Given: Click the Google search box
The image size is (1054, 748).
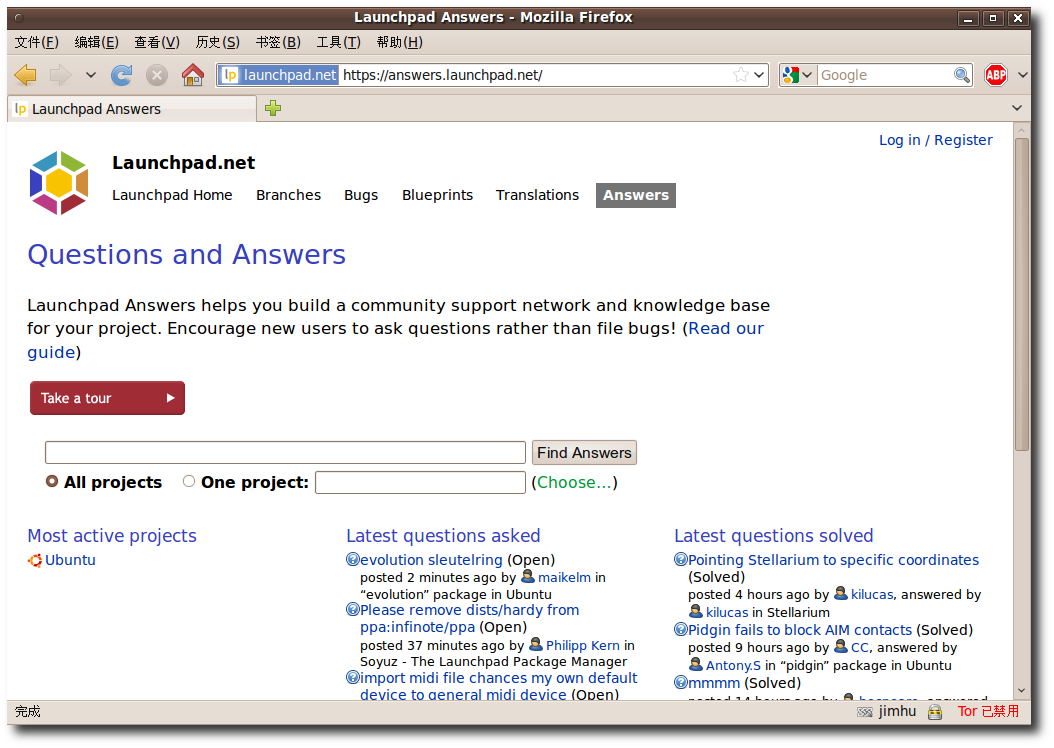Looking at the screenshot, I should [885, 75].
